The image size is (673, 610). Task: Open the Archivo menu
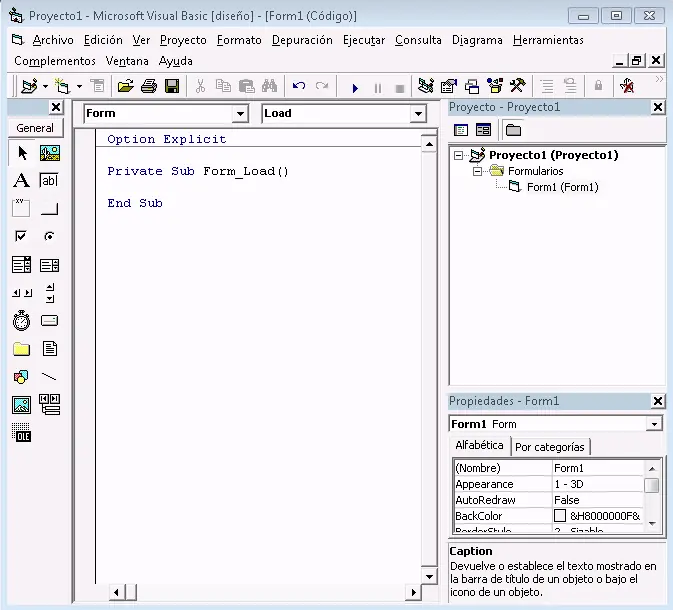tap(53, 40)
